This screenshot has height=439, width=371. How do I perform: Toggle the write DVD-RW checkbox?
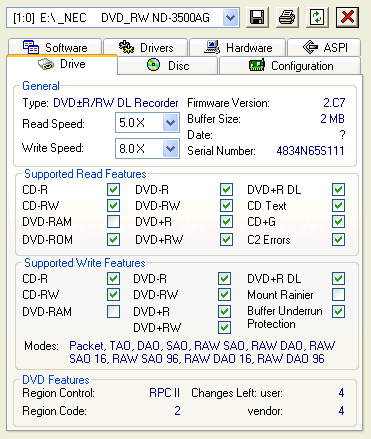(x=224, y=294)
